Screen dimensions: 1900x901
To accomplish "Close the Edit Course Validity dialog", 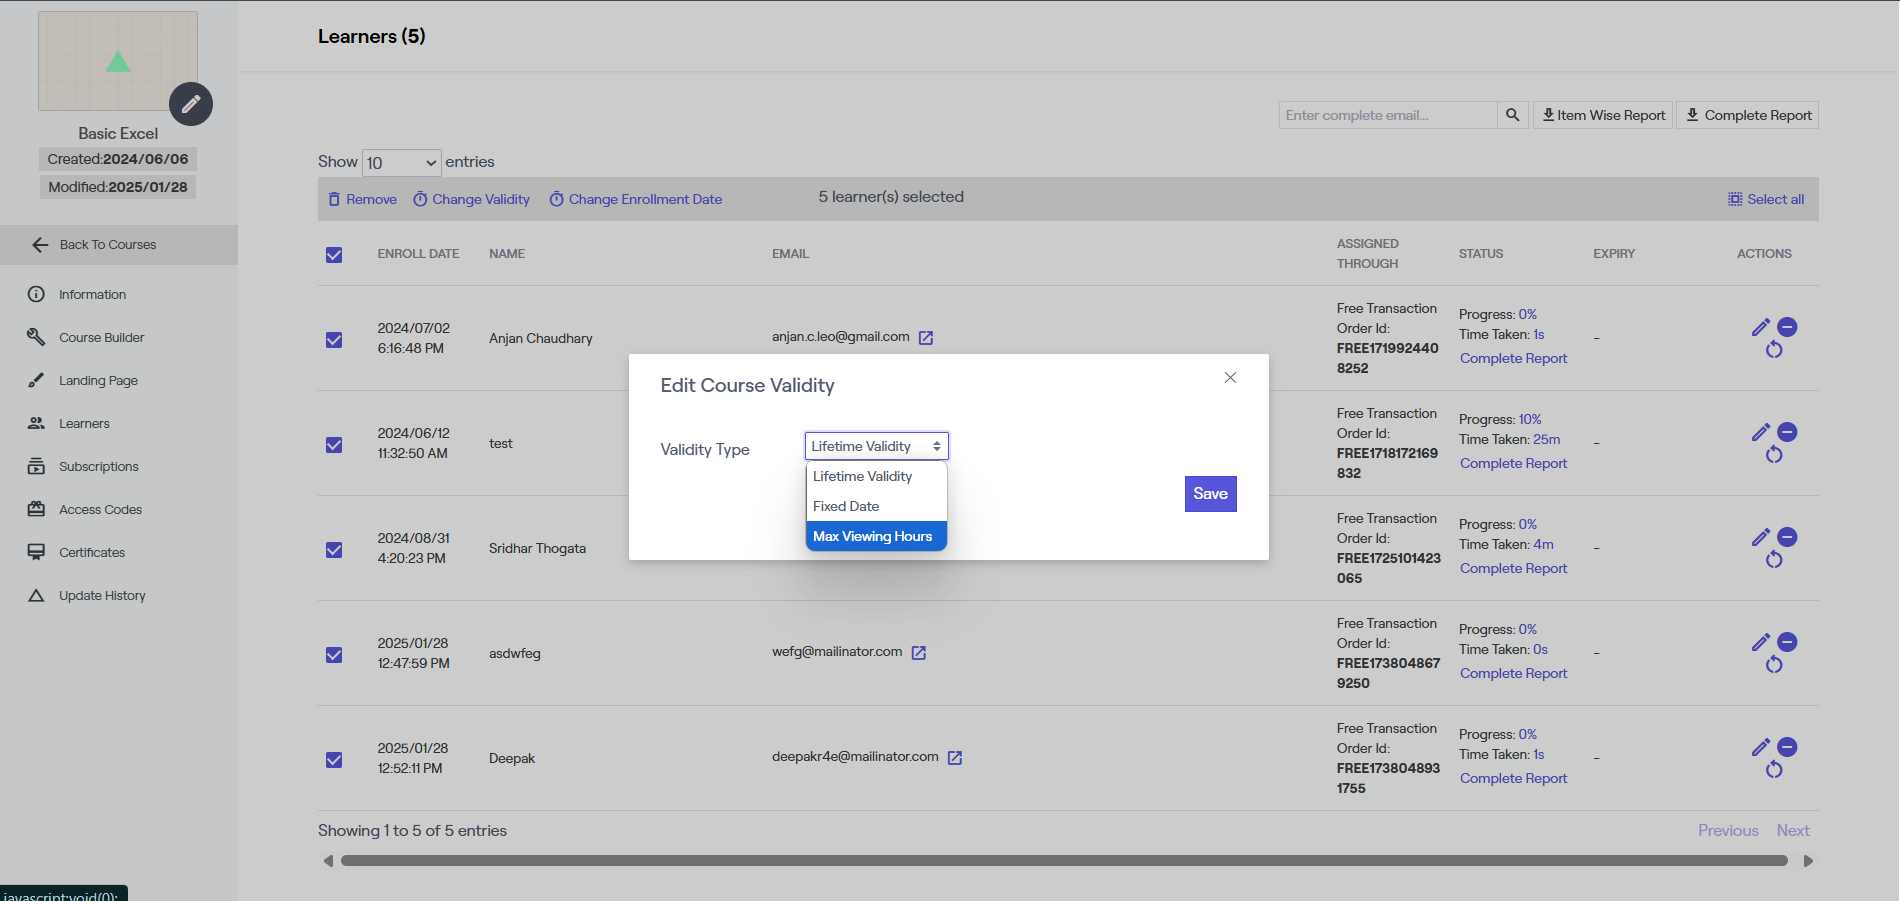I will tap(1230, 377).
